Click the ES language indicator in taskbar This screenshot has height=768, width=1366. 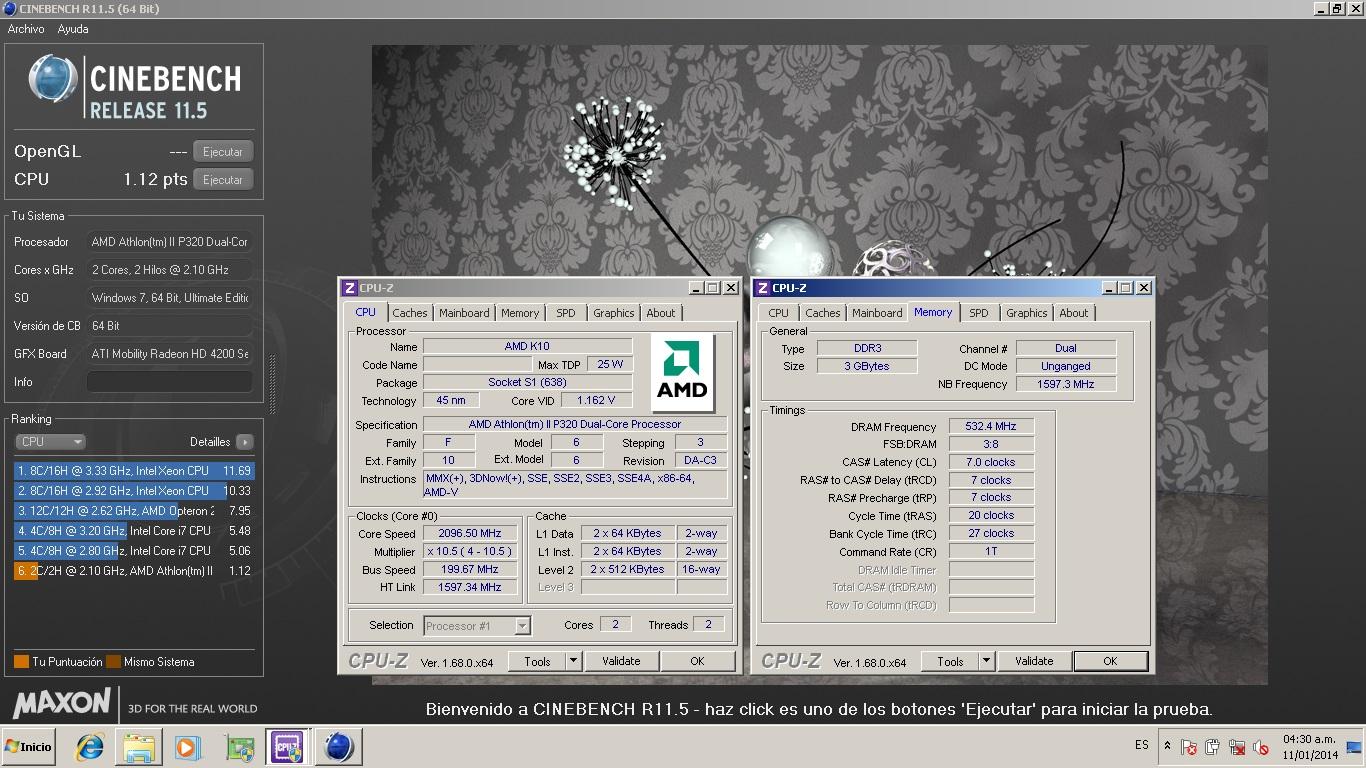(1142, 745)
